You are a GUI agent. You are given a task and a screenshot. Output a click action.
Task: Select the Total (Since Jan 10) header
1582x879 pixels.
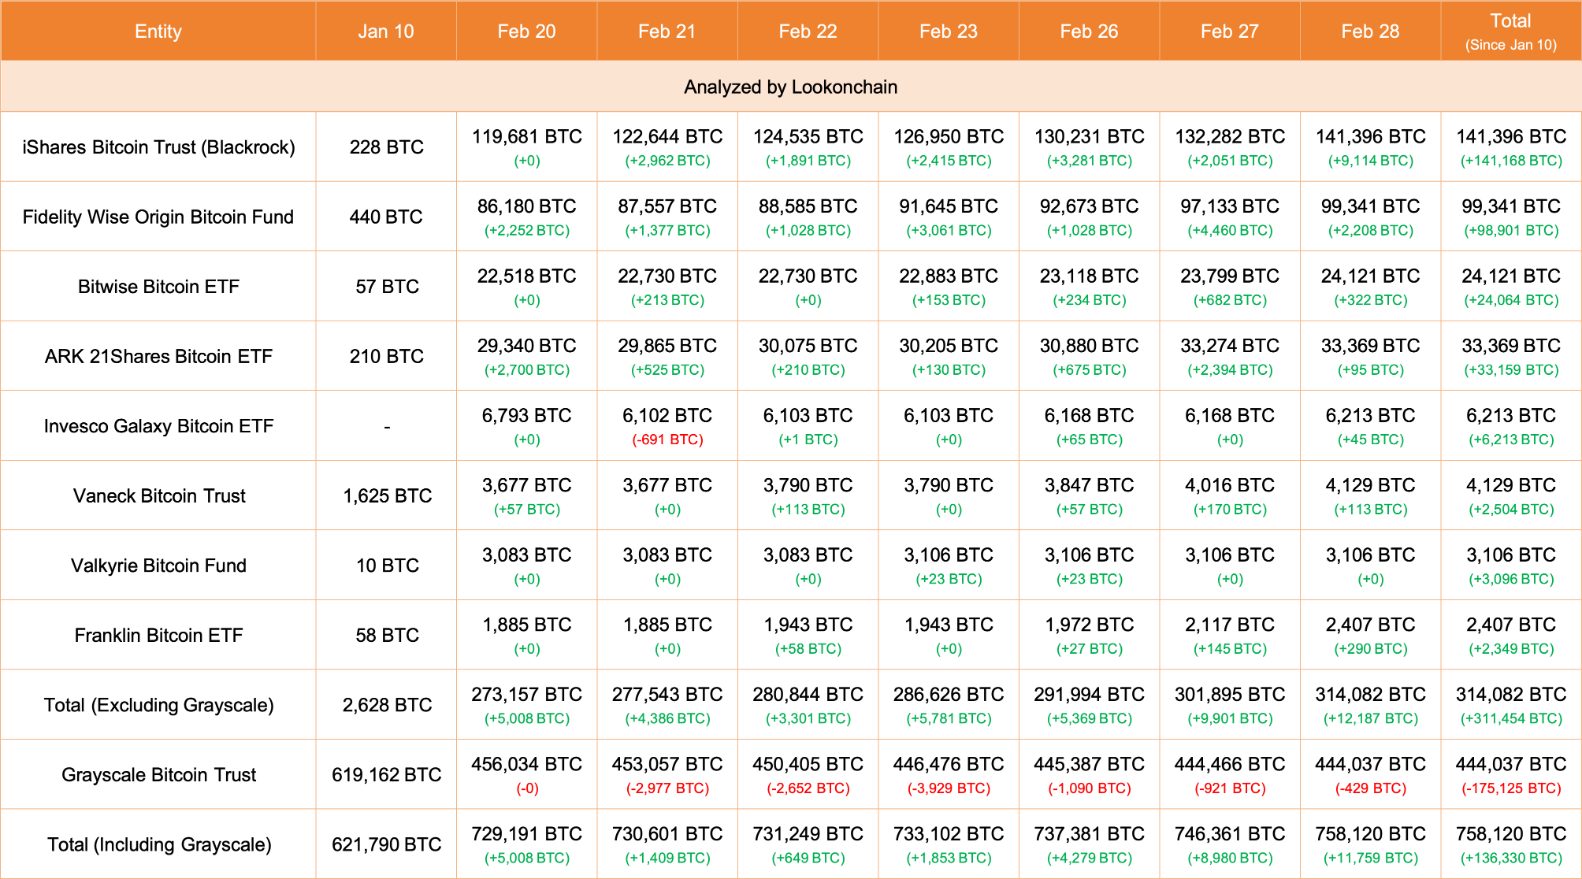[1511, 31]
